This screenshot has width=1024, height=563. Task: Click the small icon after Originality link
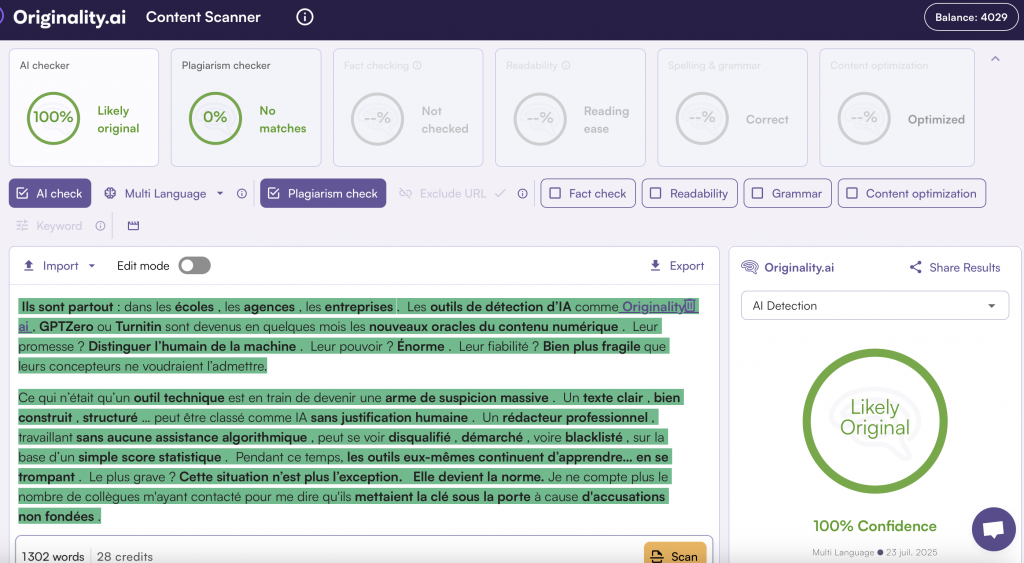690,305
